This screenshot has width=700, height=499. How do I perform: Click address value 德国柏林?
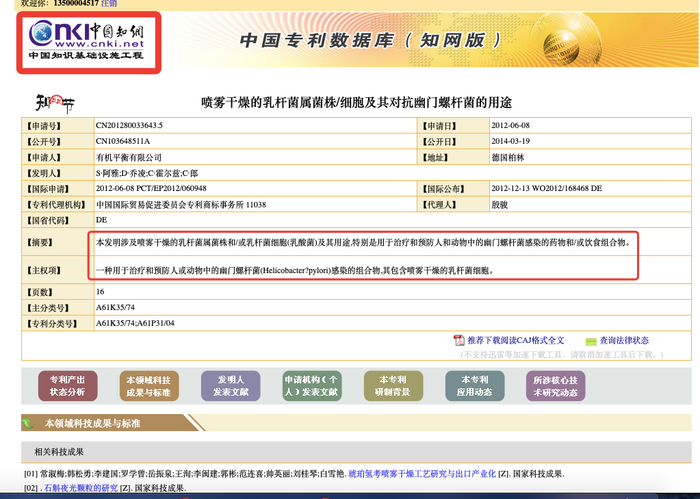point(508,158)
